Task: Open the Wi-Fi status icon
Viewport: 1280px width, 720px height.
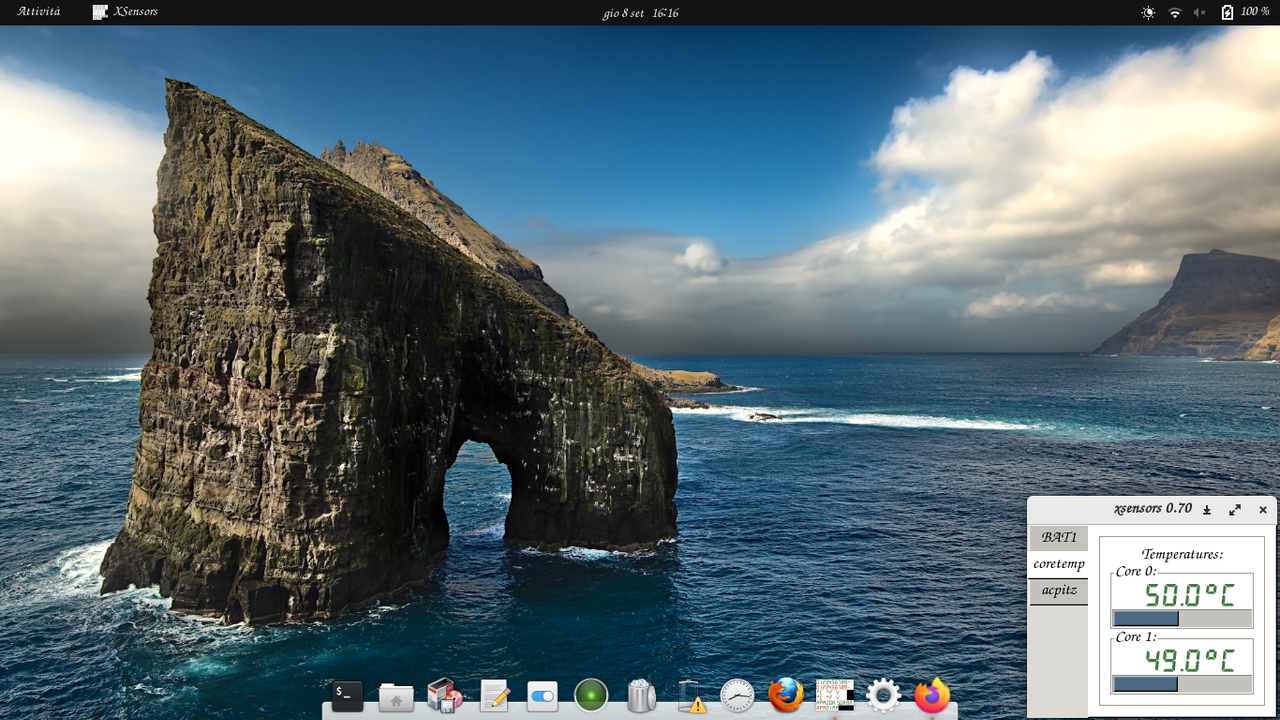Action: (1175, 12)
